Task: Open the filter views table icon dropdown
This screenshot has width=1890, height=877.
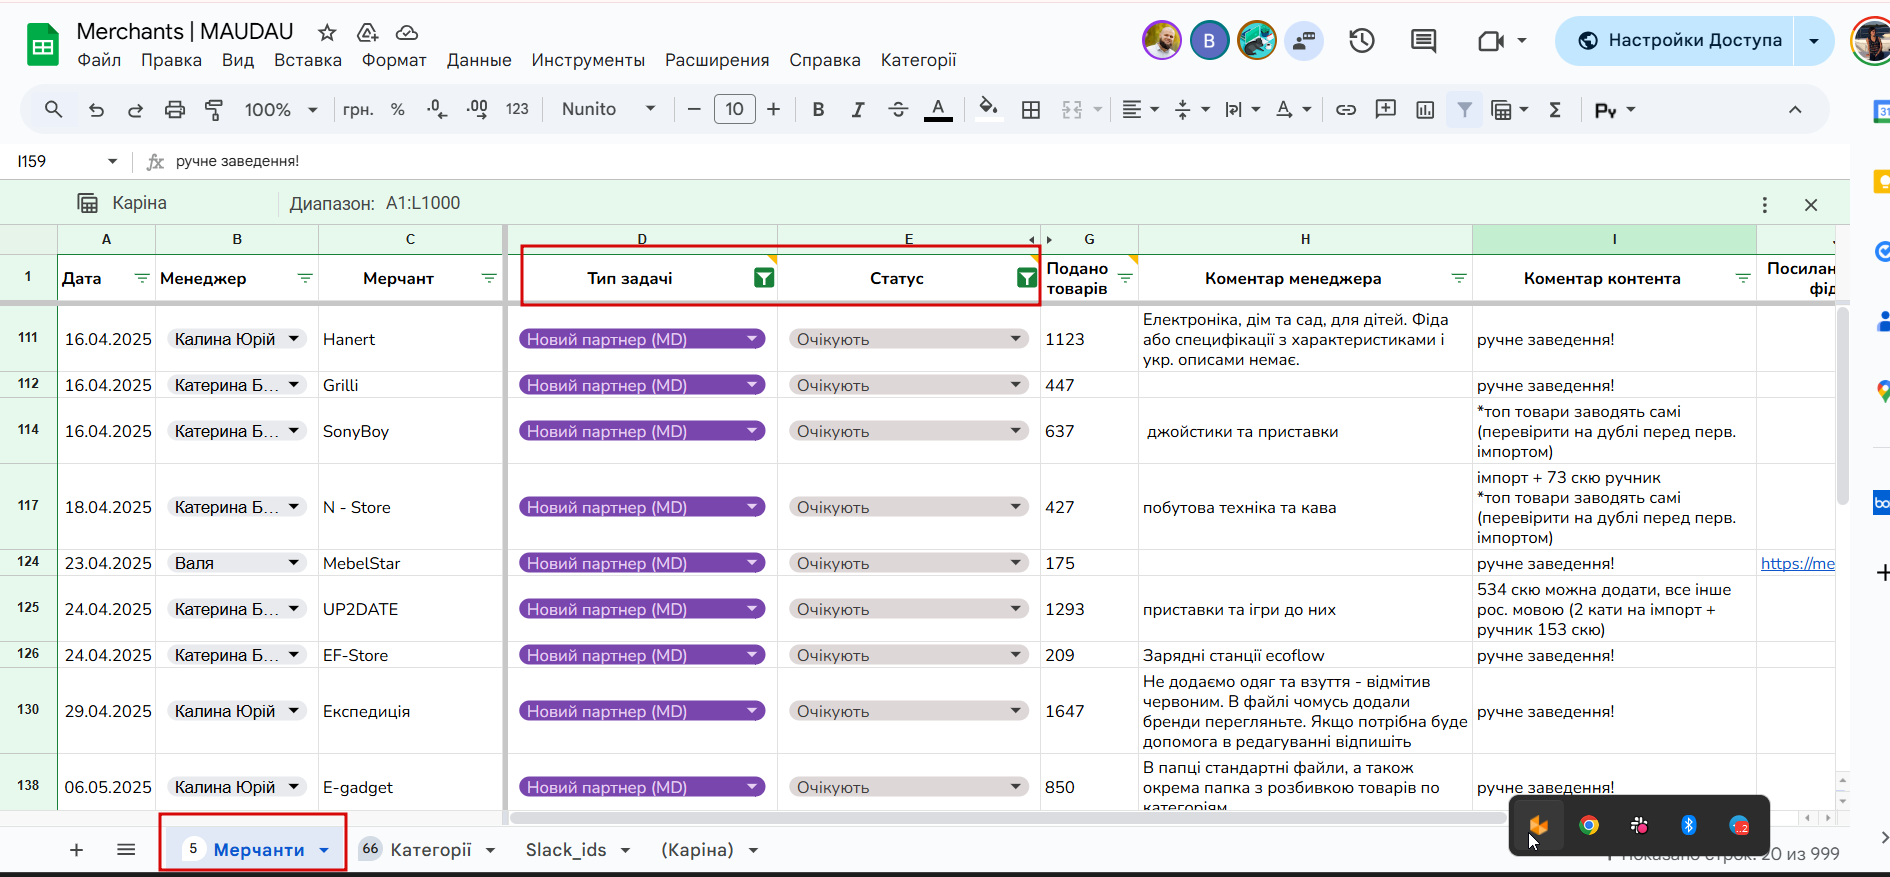Action: click(1509, 110)
